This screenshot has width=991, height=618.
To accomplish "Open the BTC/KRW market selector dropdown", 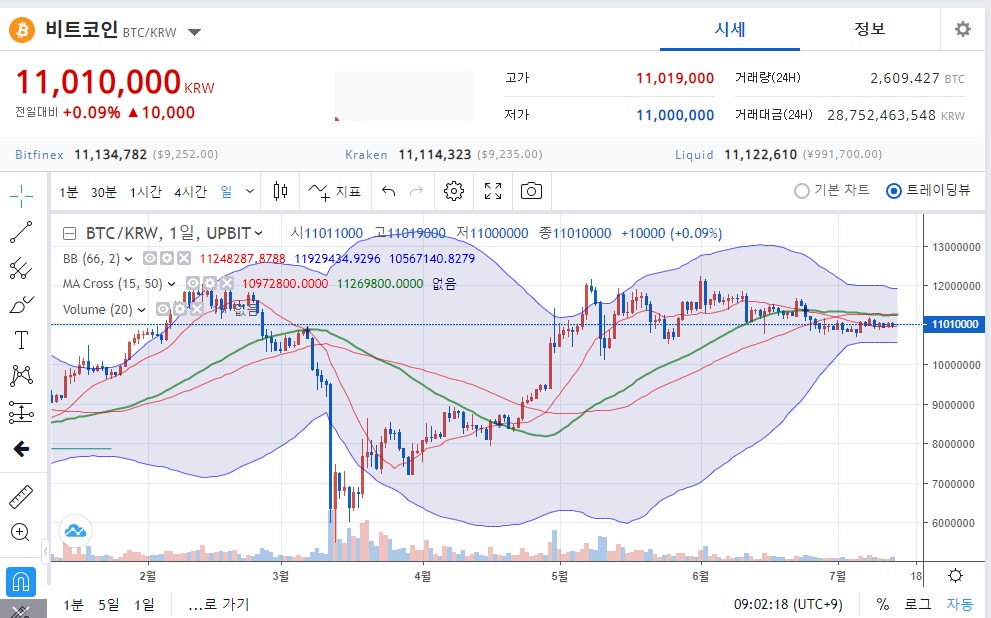I will [x=194, y=32].
